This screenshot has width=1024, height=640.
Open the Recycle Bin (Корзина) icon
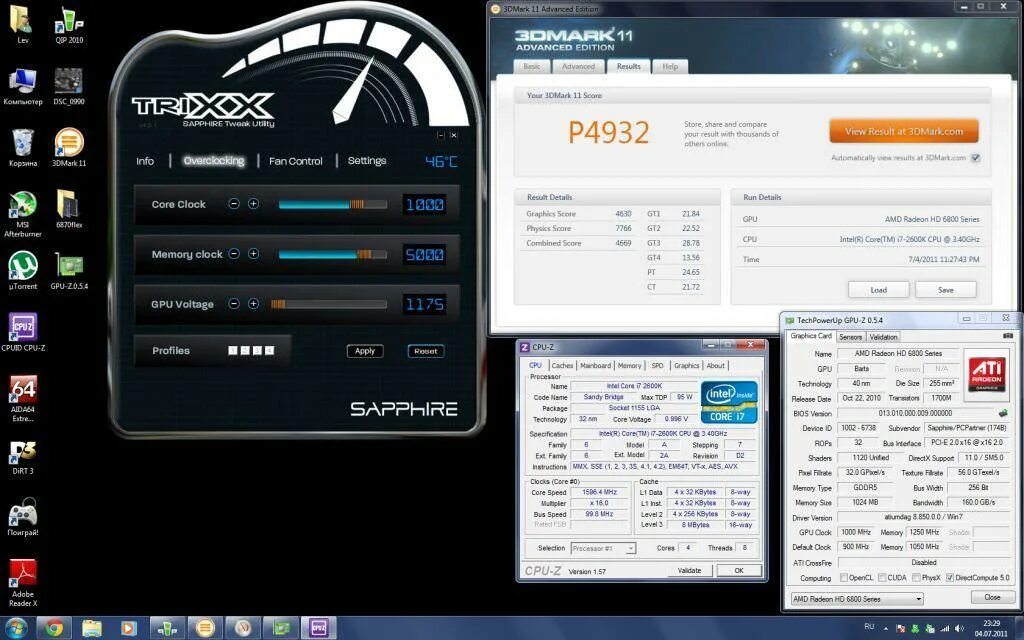[x=23, y=146]
